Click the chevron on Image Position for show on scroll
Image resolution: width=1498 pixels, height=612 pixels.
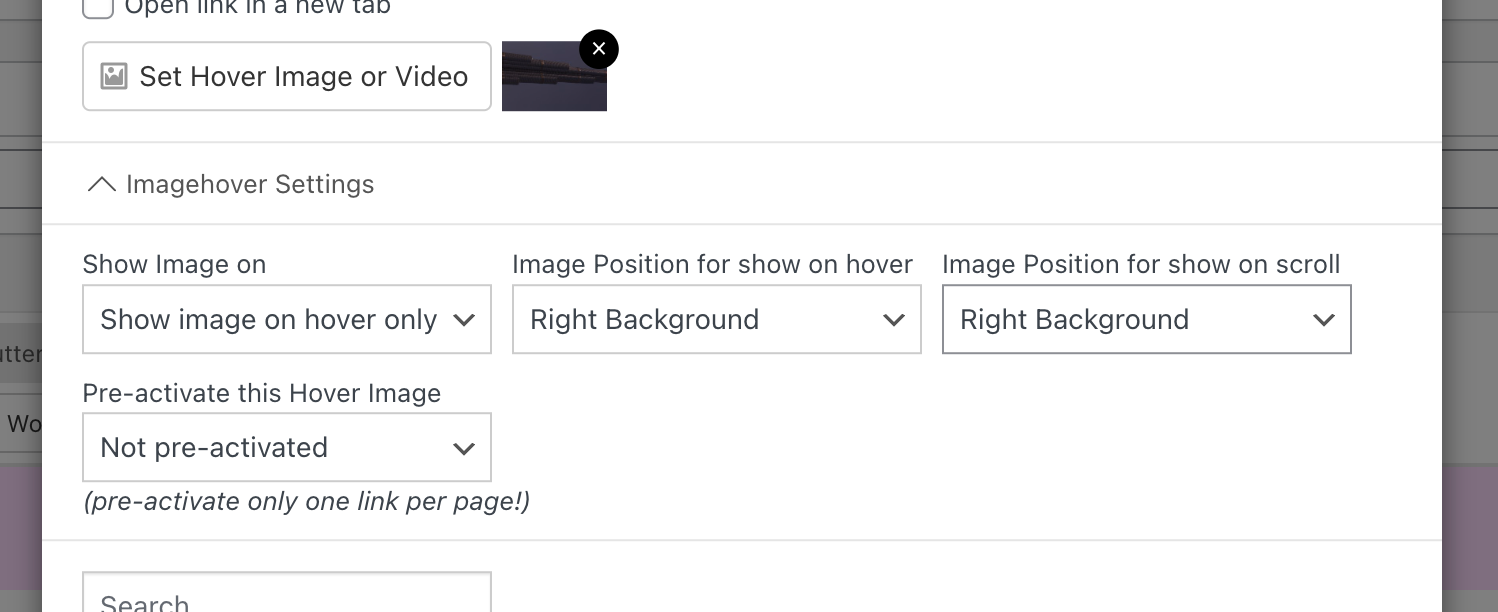[1324, 319]
